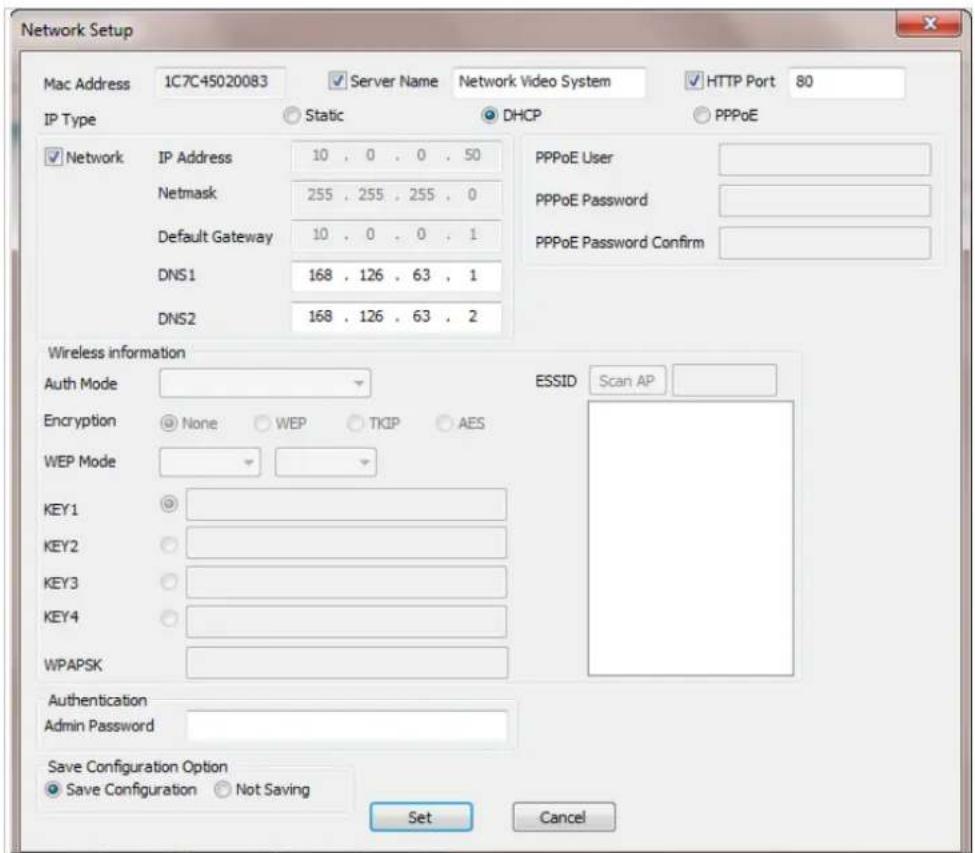Click the ESSID text field
The image size is (975, 853).
pyautogui.click(x=724, y=380)
